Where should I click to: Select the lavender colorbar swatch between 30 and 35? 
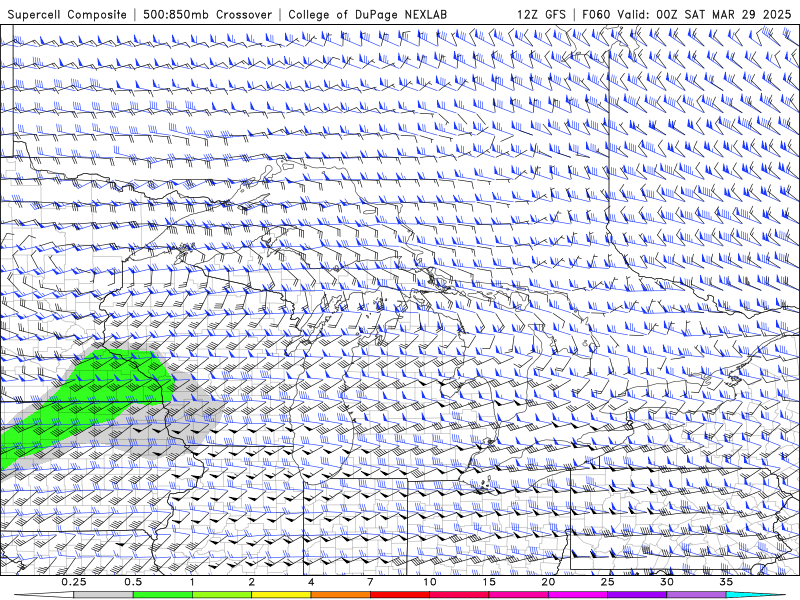click(696, 595)
